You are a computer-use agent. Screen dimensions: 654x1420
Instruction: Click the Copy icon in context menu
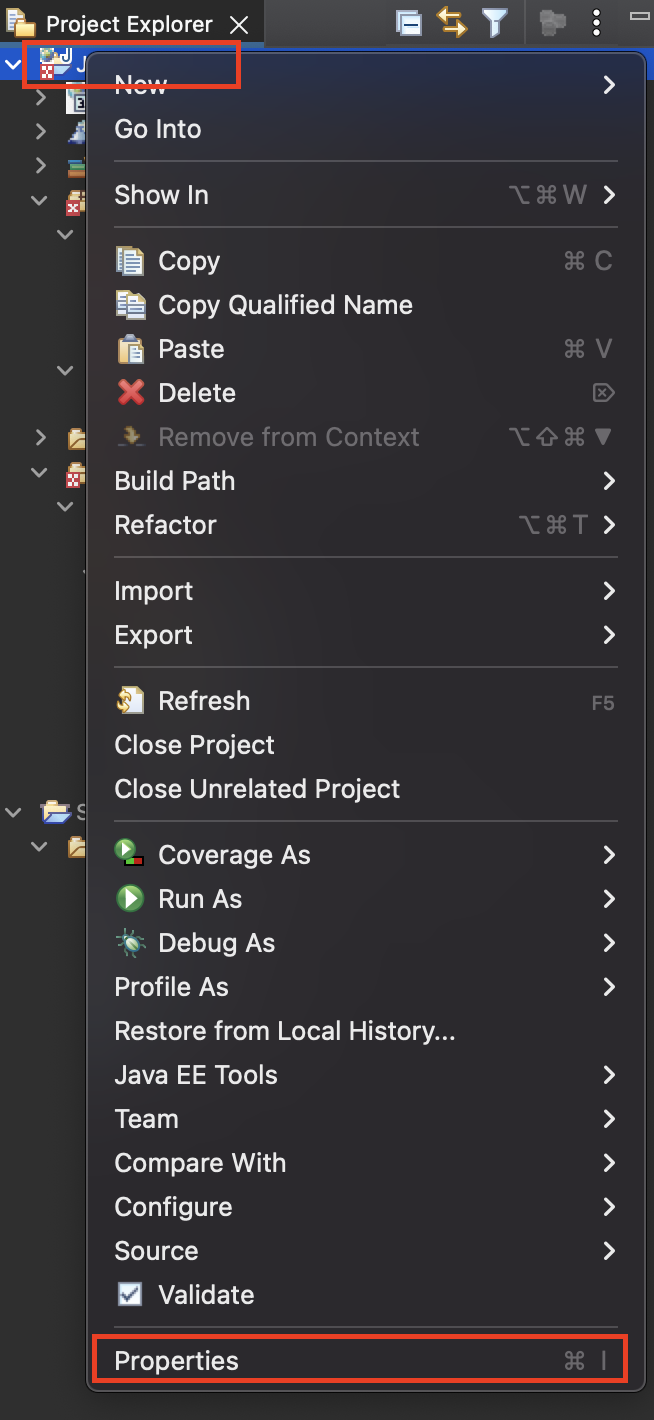131,261
